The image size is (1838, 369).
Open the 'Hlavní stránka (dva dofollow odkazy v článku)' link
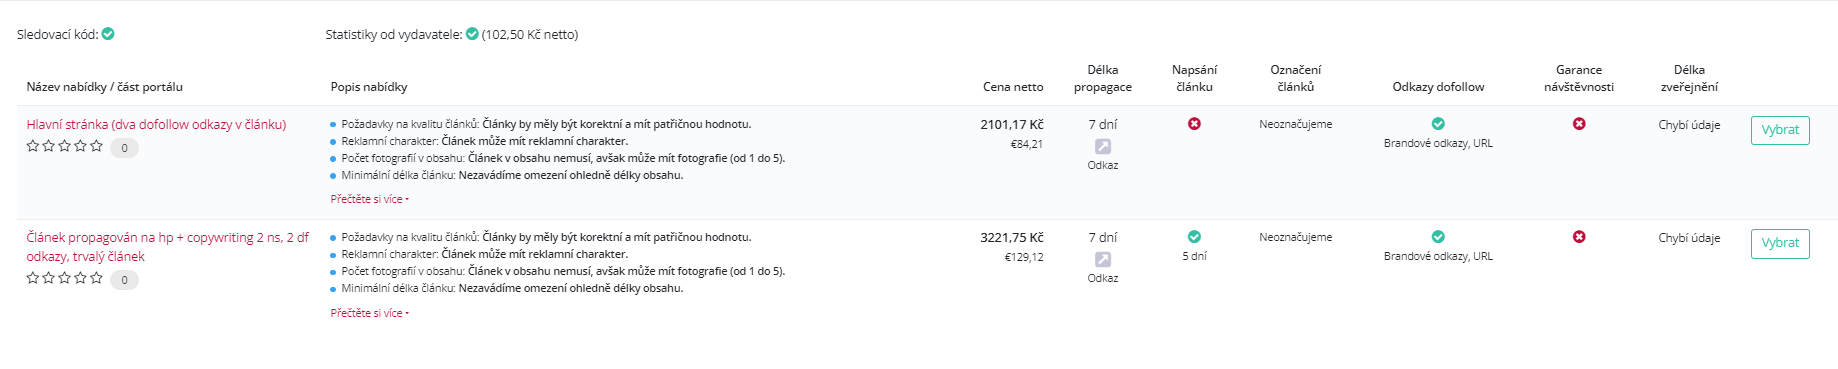pyautogui.click(x=156, y=124)
